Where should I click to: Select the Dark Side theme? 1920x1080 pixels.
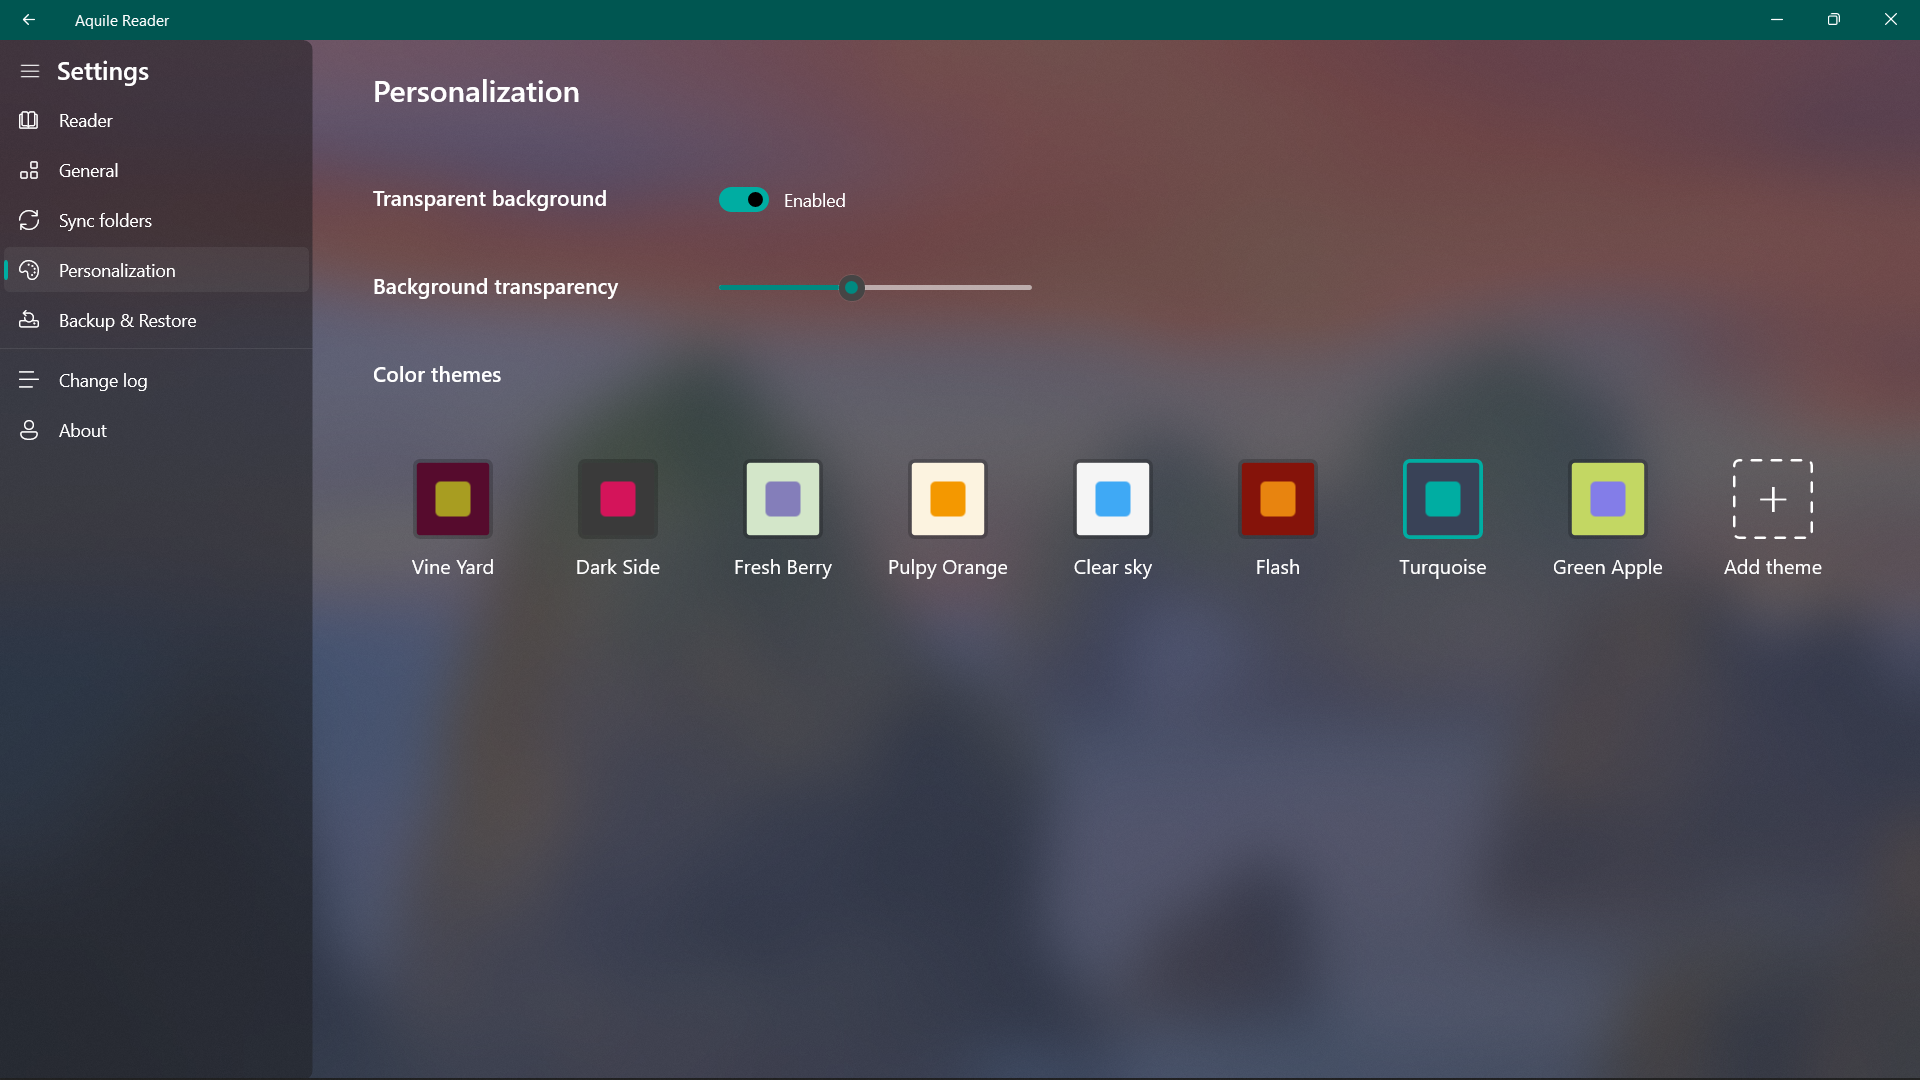(x=617, y=498)
